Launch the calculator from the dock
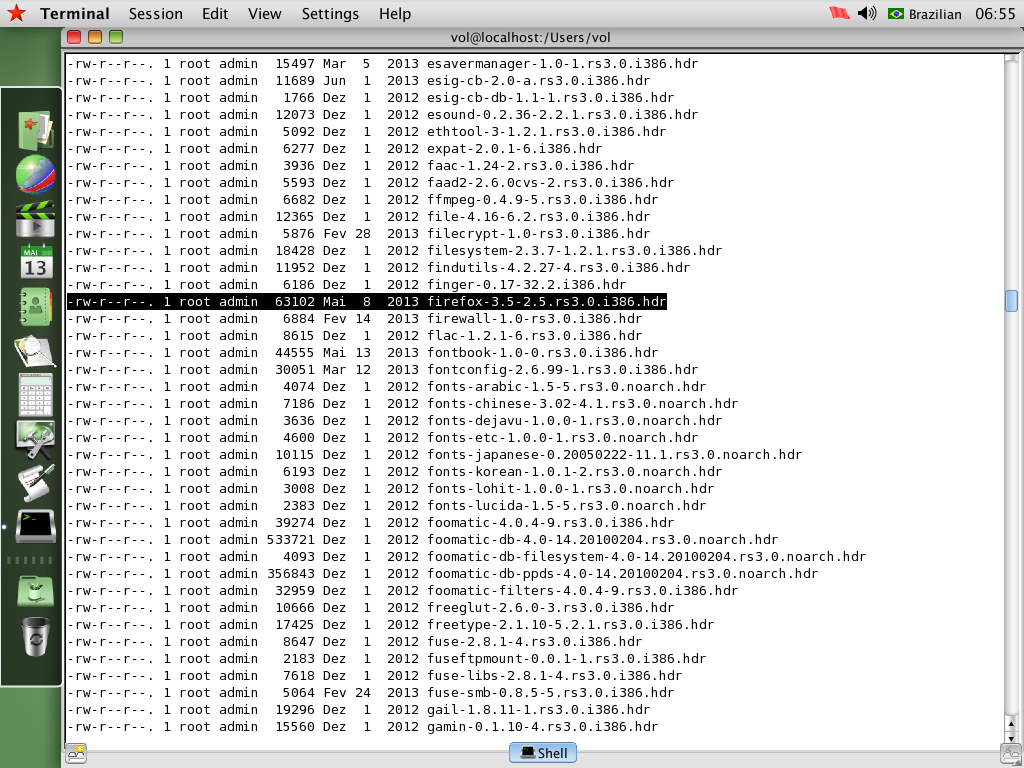The image size is (1024, 768). (x=35, y=394)
